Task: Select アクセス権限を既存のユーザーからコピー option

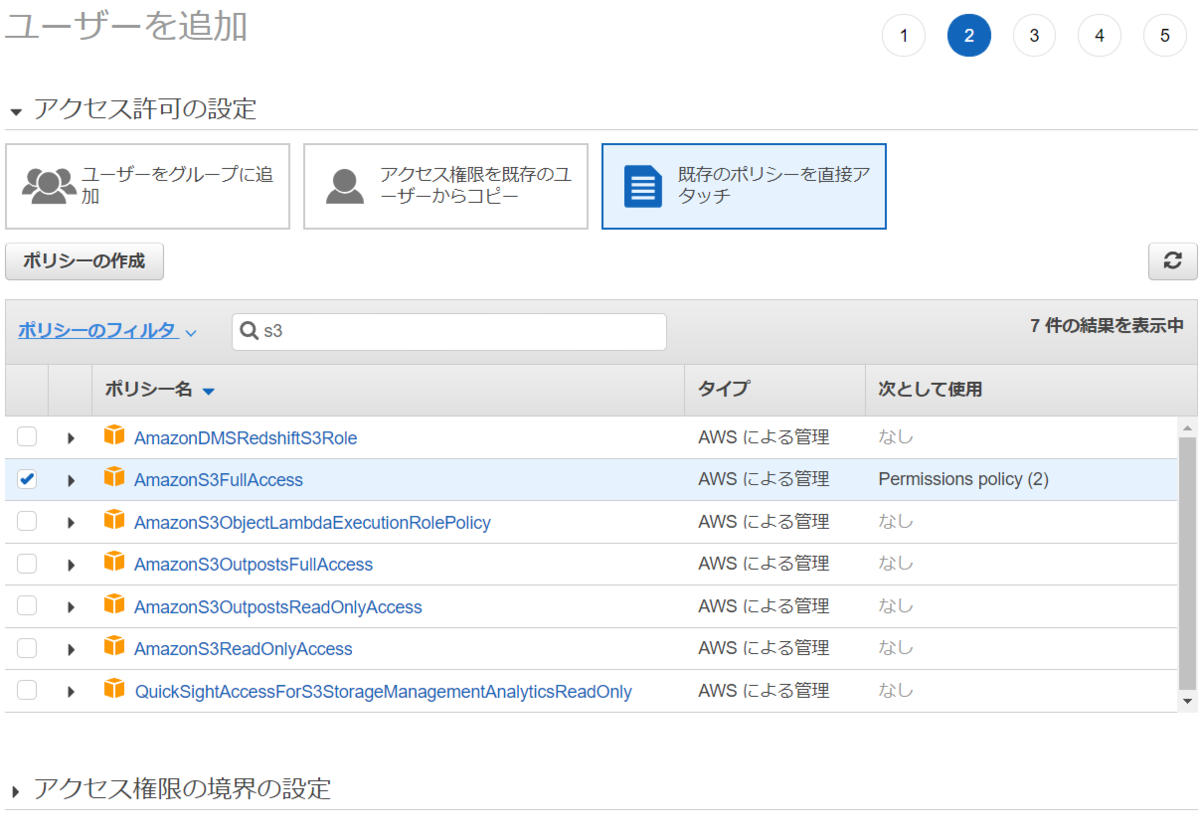Action: point(445,186)
